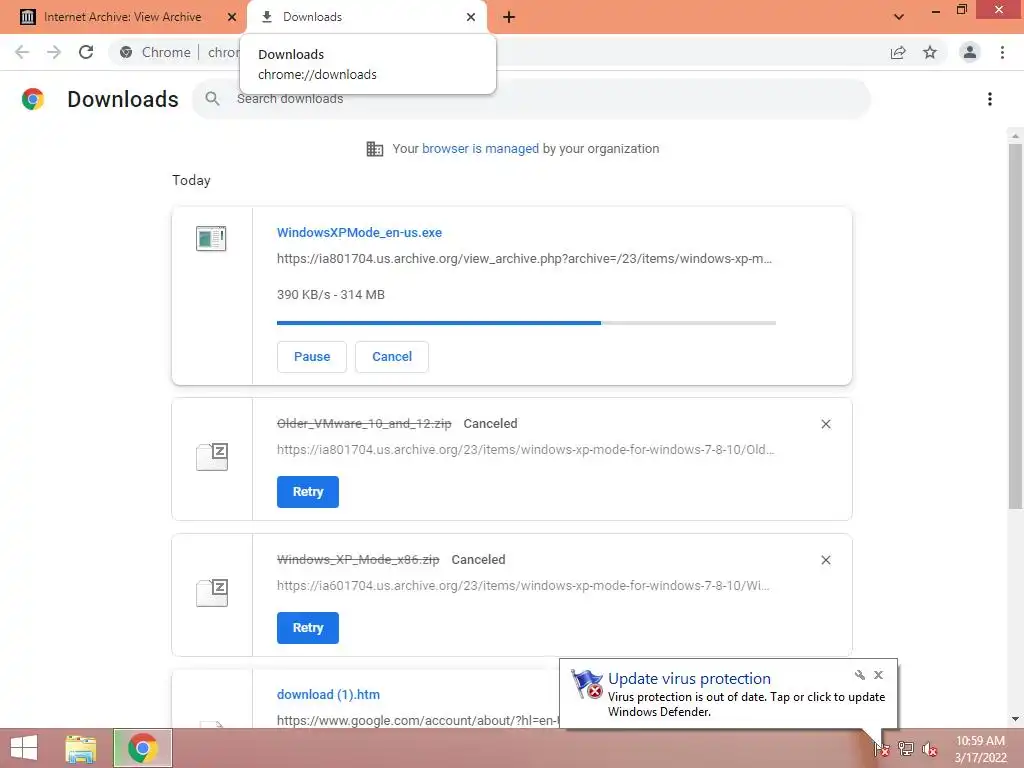Click the WindowsXPMode exe file icon
The height and width of the screenshot is (768, 1024).
point(211,238)
